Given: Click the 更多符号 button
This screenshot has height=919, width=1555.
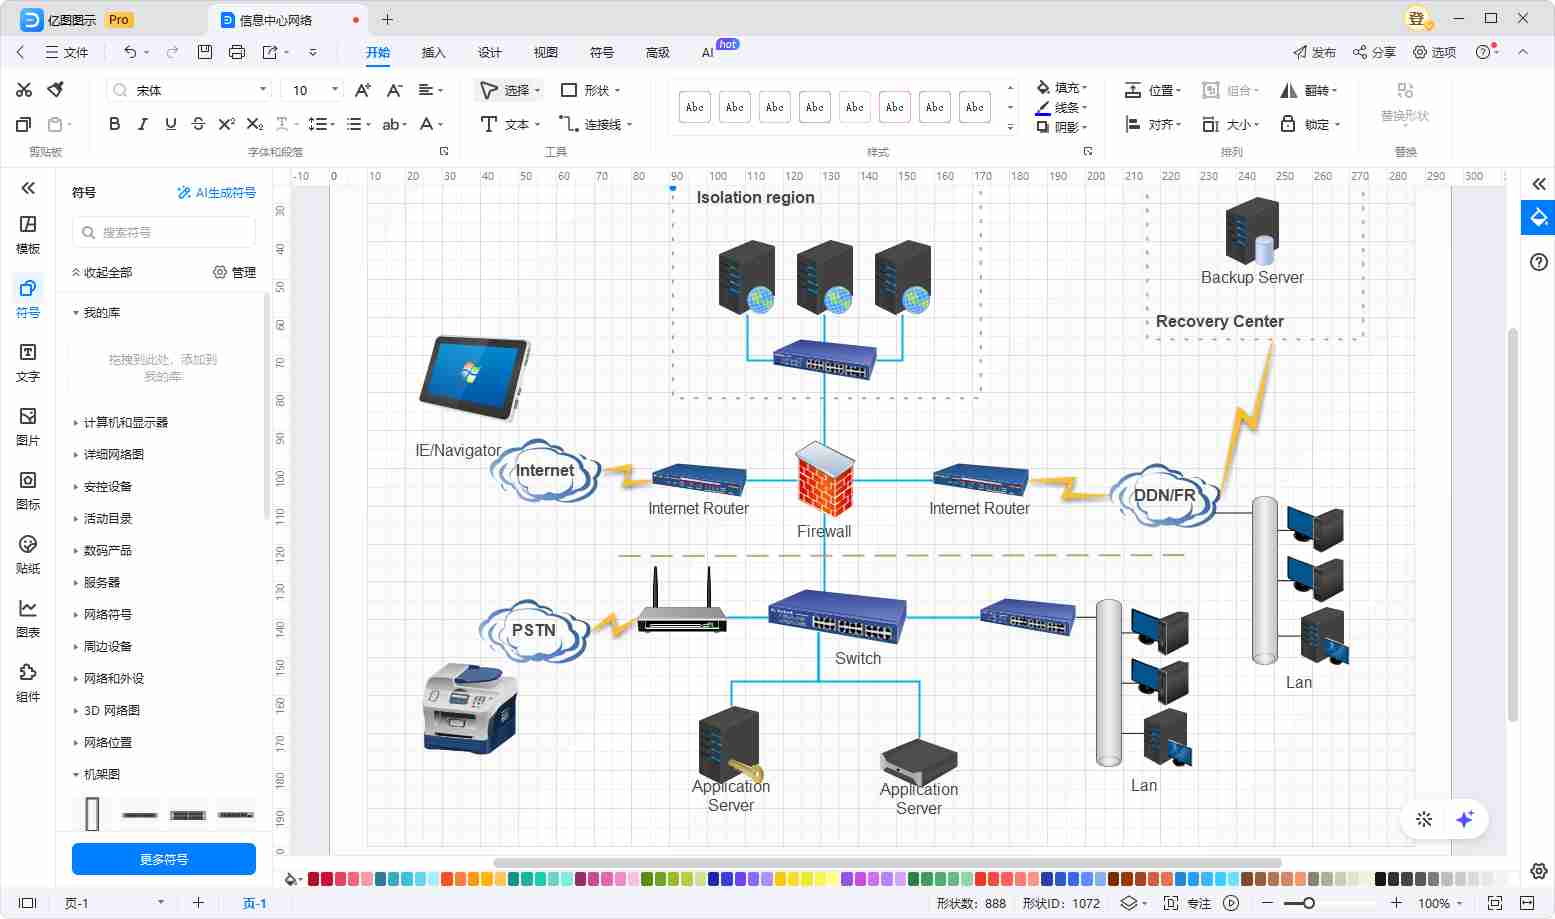Looking at the screenshot, I should (x=164, y=859).
